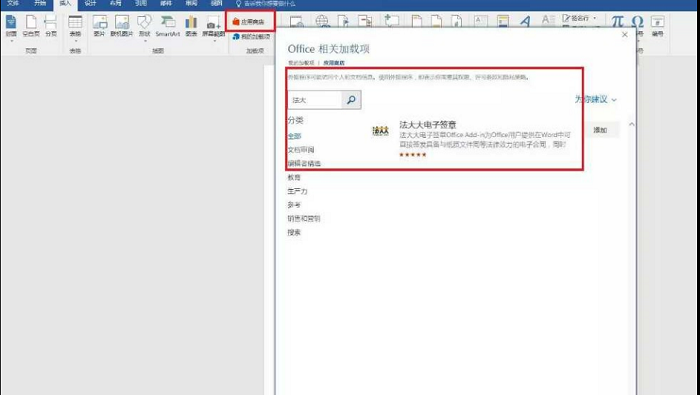This screenshot has width=700, height=395.
Task: Add the 法大大电子签章 add-in (添加)
Action: (600, 130)
